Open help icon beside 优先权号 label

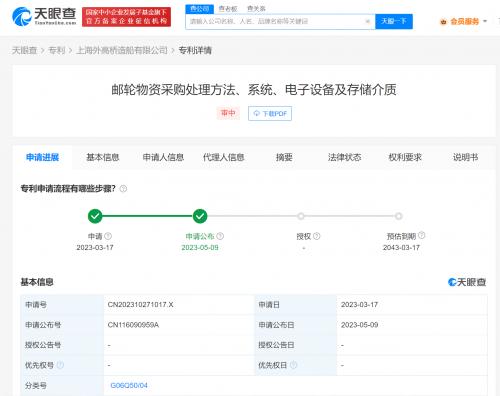click(x=60, y=365)
